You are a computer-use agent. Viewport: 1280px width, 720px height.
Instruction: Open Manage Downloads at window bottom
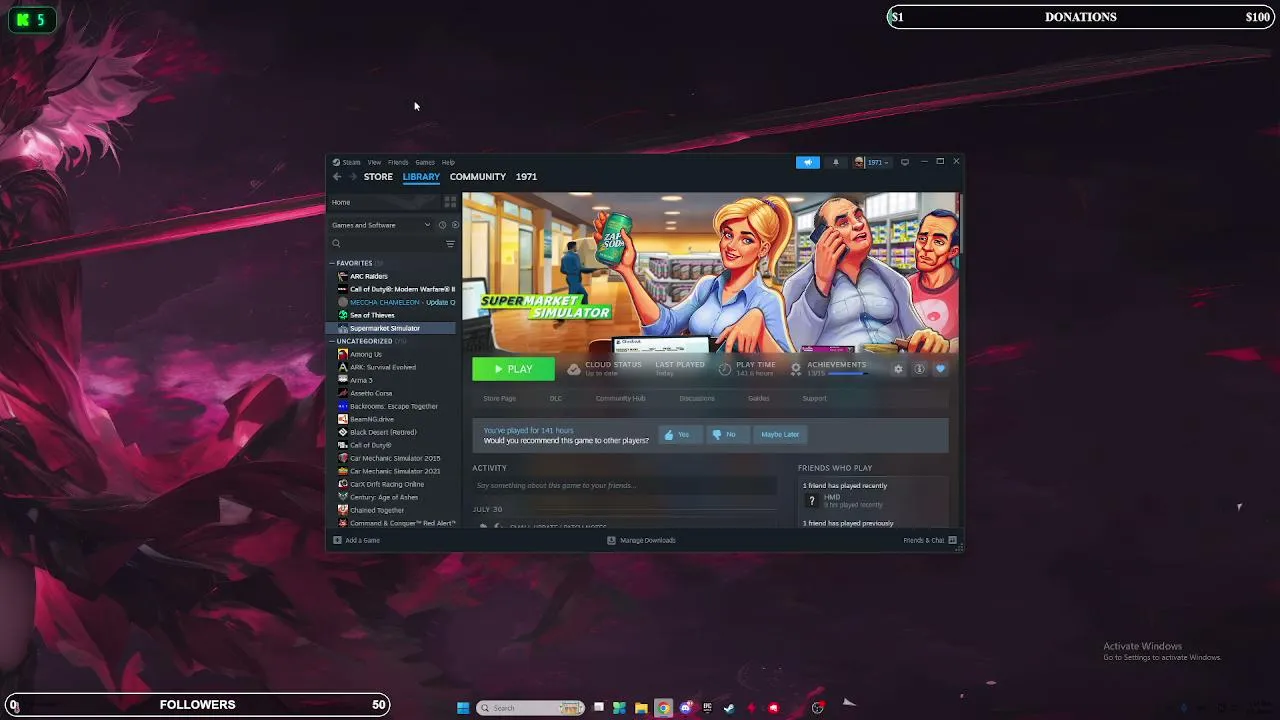pos(642,540)
